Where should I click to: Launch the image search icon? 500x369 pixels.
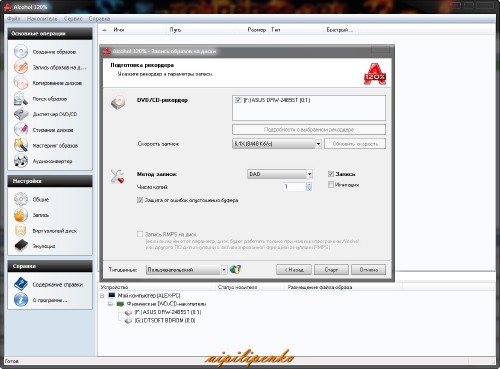[21, 99]
